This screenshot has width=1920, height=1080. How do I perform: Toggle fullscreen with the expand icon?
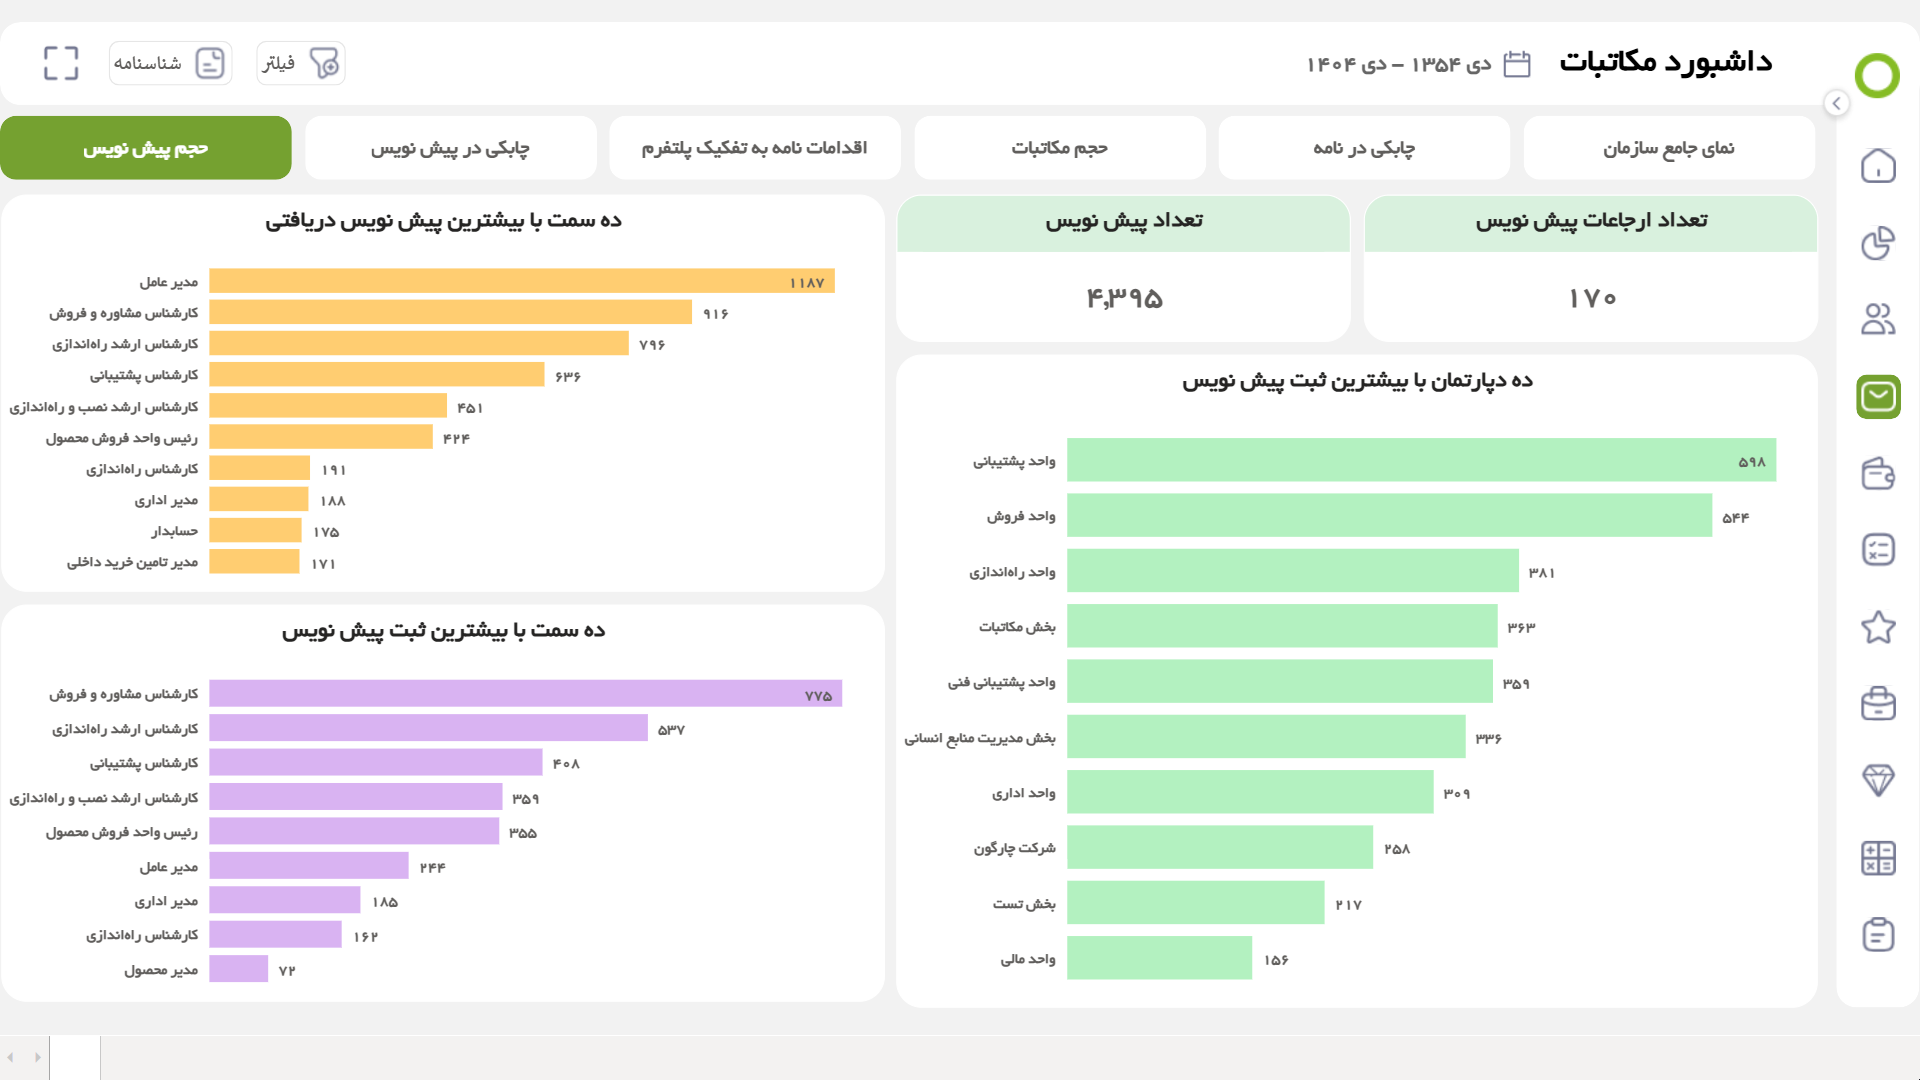pyautogui.click(x=61, y=63)
